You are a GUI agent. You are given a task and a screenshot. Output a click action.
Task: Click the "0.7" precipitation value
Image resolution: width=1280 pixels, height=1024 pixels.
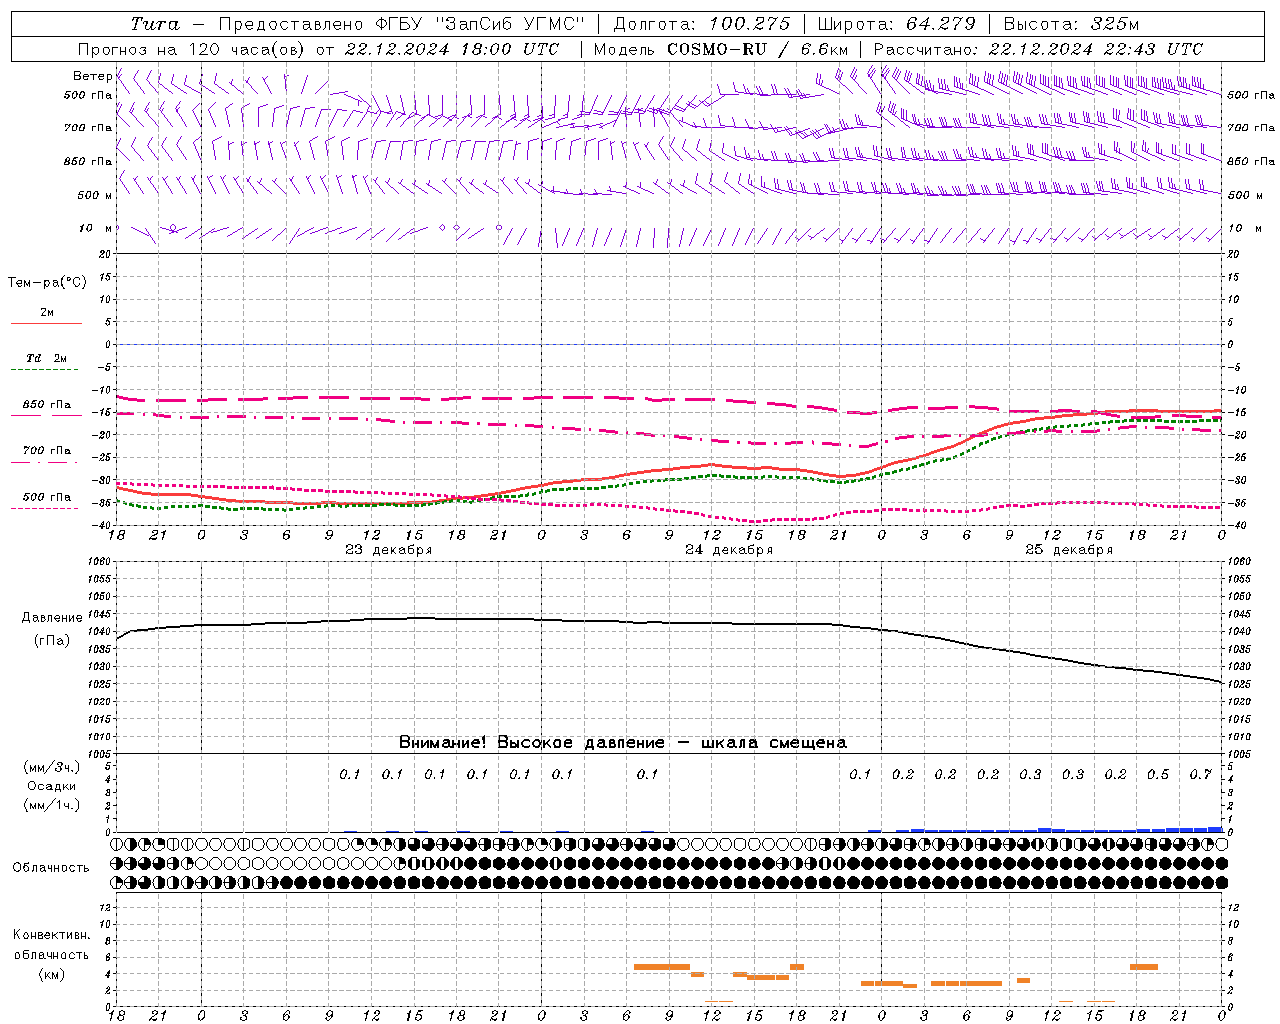click(x=1200, y=775)
